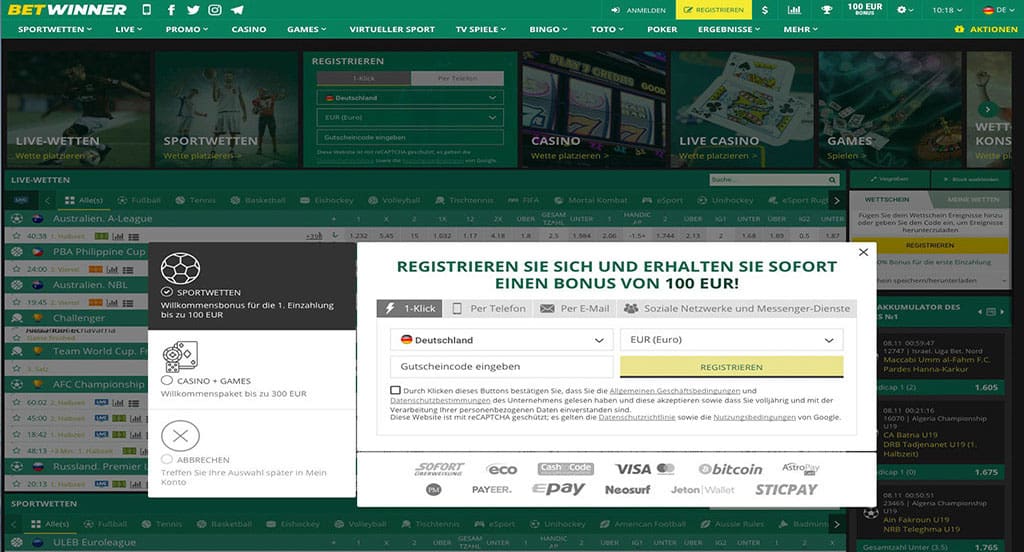
Task: Go to POKER menu item
Action: pyautogui.click(x=662, y=29)
